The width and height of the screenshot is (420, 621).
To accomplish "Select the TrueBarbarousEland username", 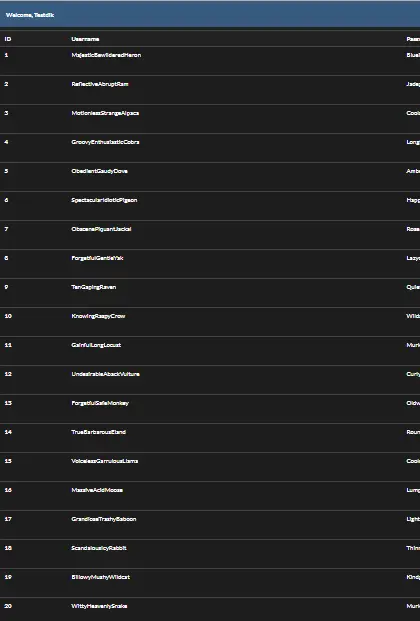I will click(99, 432).
